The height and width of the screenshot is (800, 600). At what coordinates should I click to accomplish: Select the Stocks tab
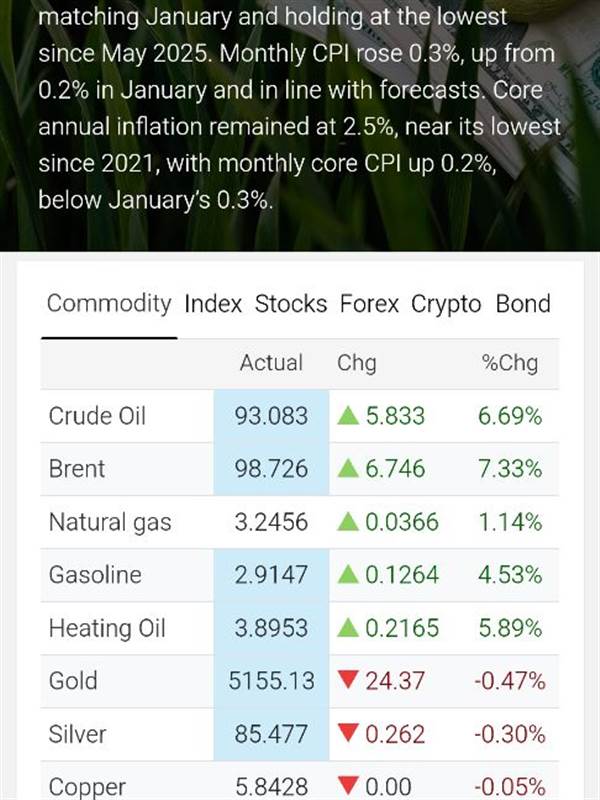point(291,304)
